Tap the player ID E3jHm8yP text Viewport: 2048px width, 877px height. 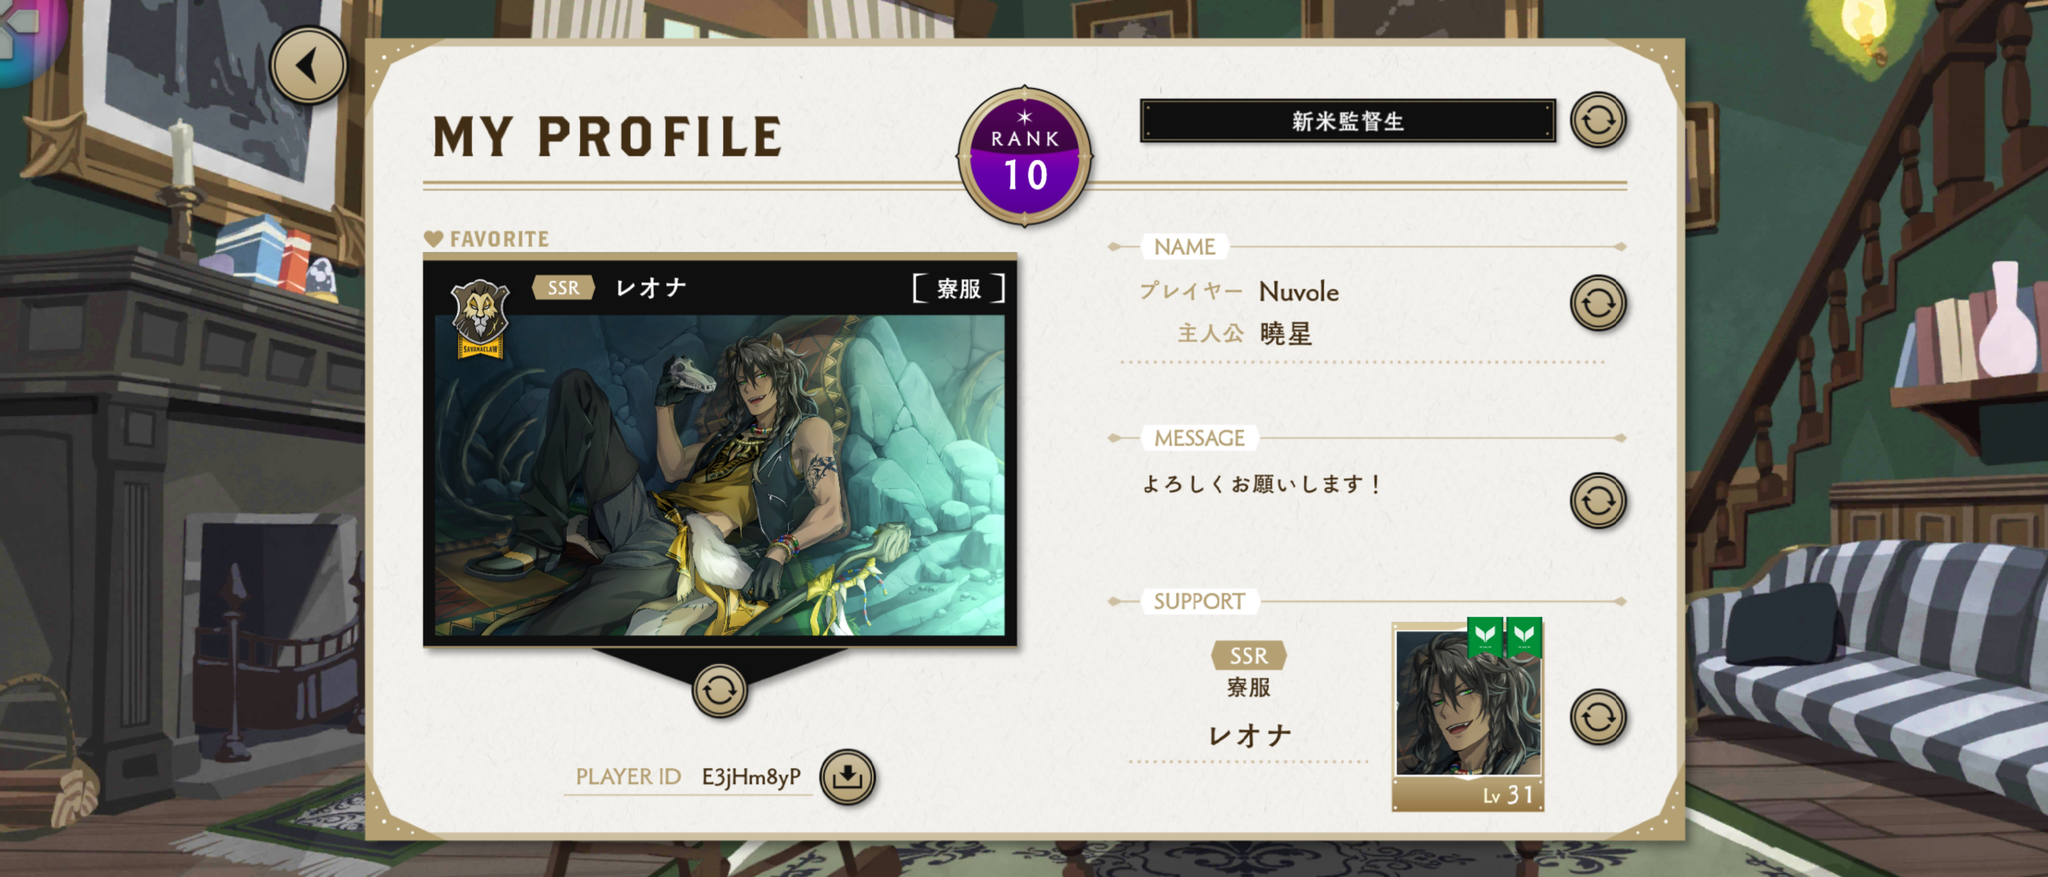[751, 777]
